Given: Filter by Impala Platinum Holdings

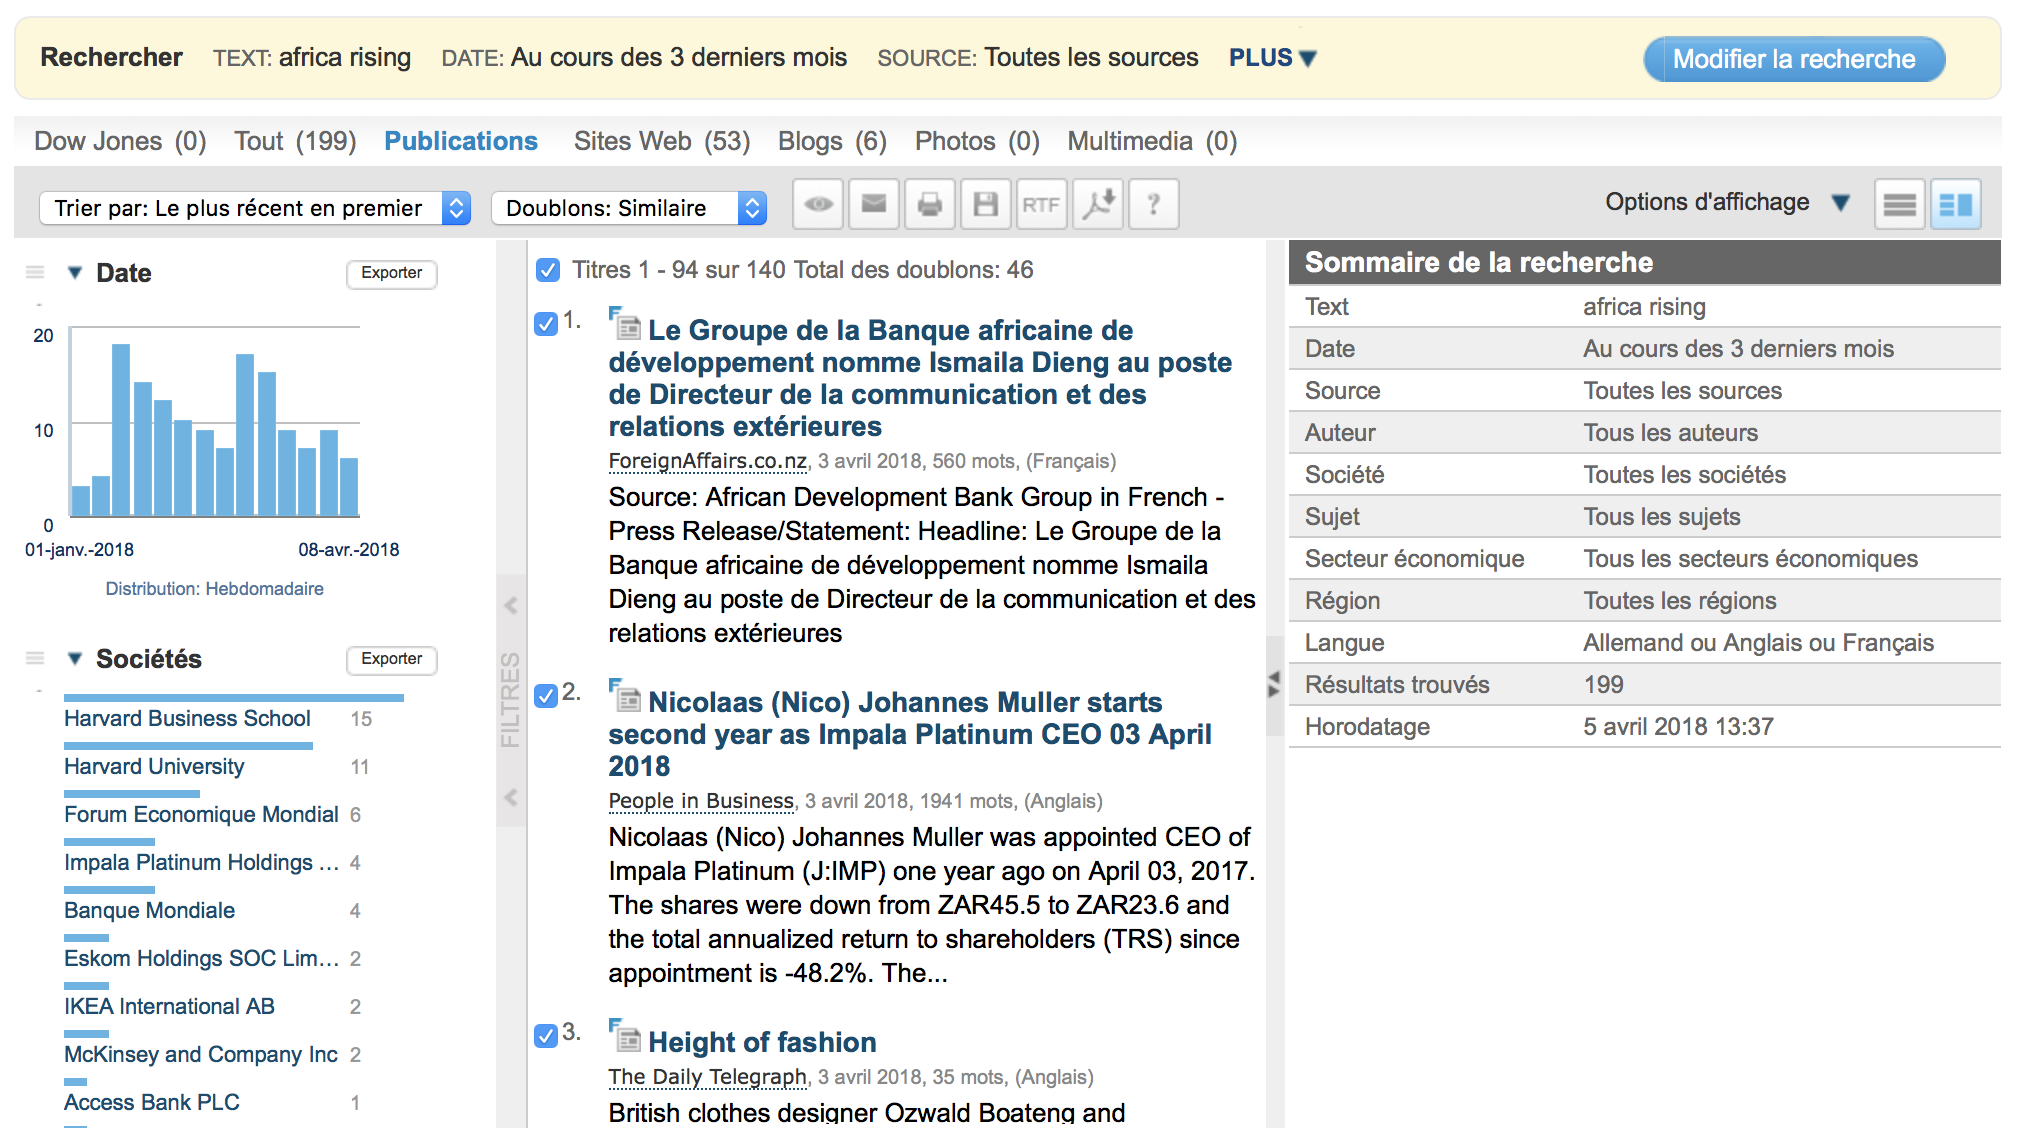Looking at the screenshot, I should tap(201, 862).
